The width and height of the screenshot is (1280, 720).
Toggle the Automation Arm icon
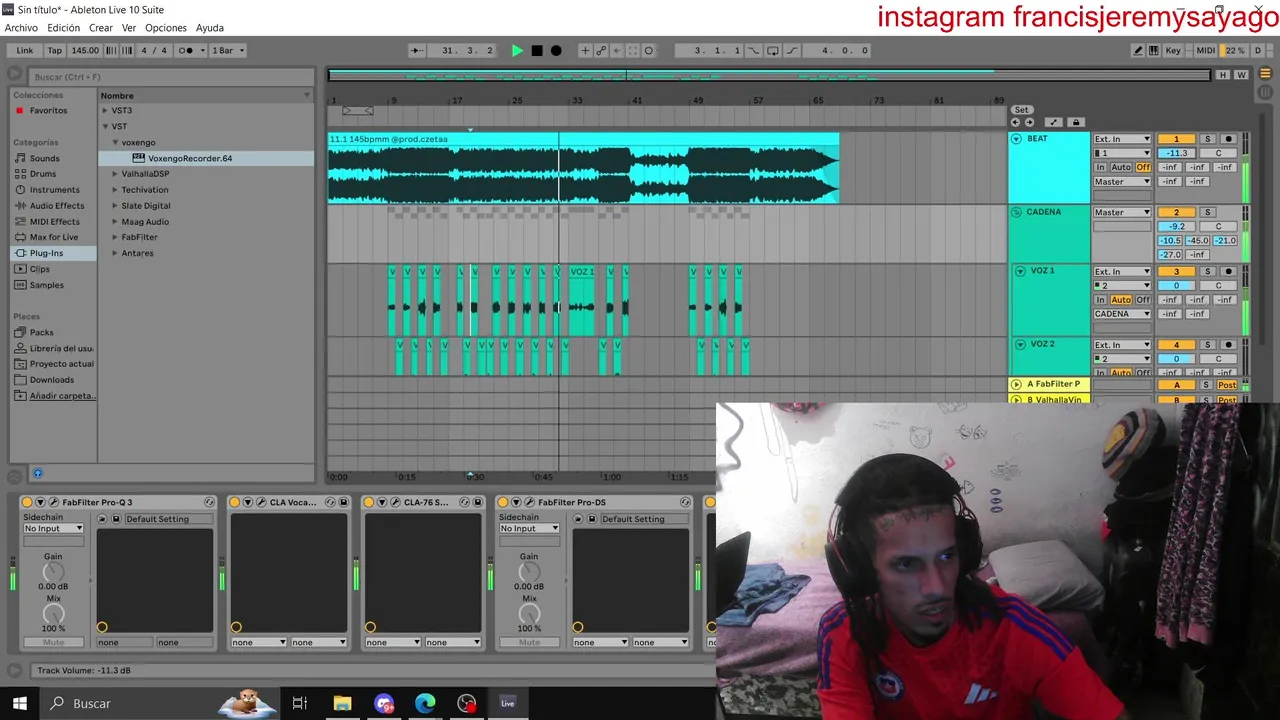pos(601,50)
